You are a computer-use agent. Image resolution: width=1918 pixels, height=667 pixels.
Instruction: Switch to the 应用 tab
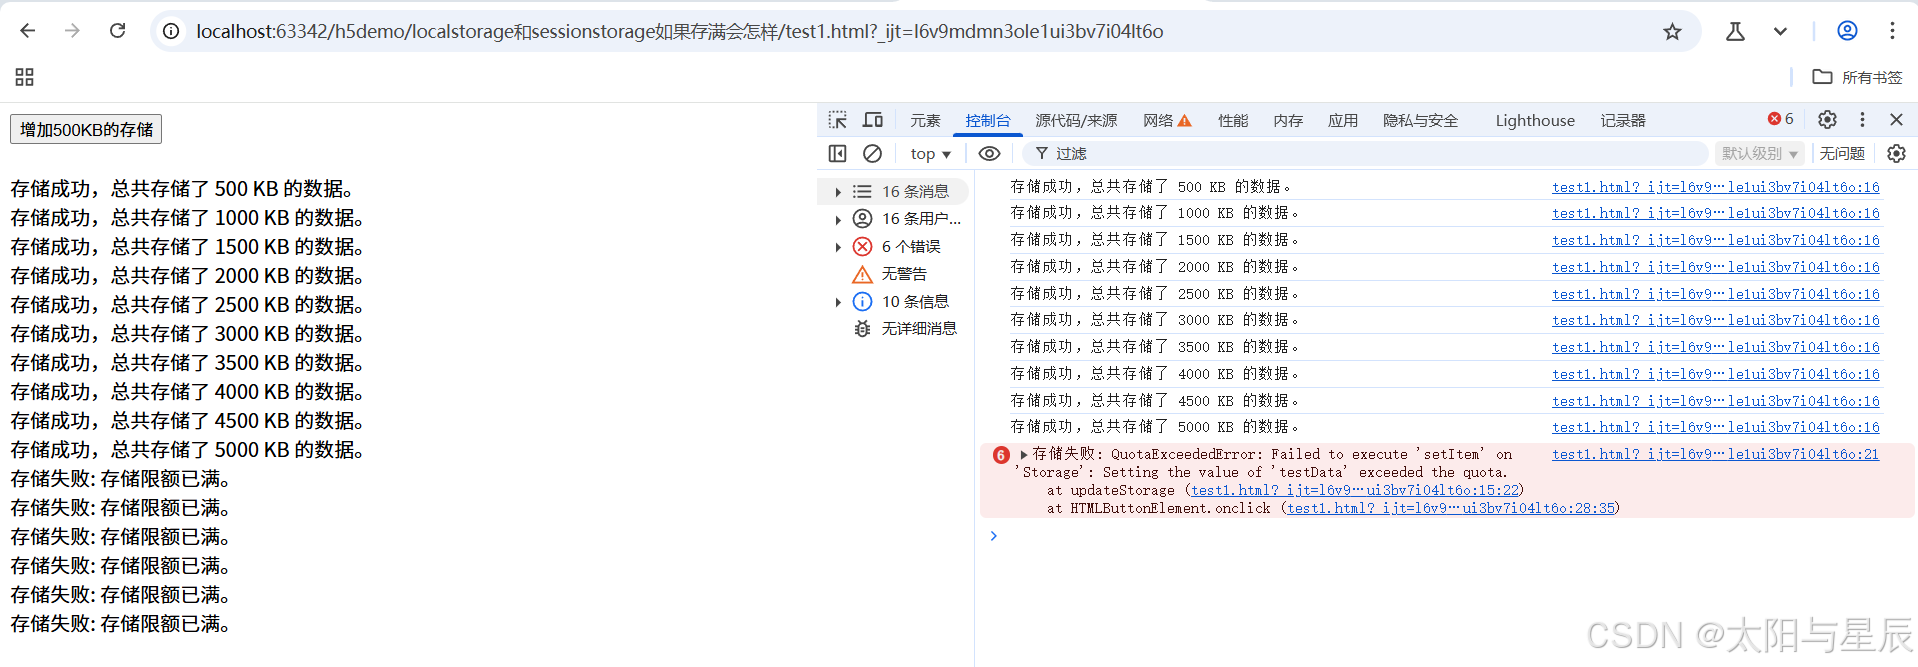tap(1343, 121)
